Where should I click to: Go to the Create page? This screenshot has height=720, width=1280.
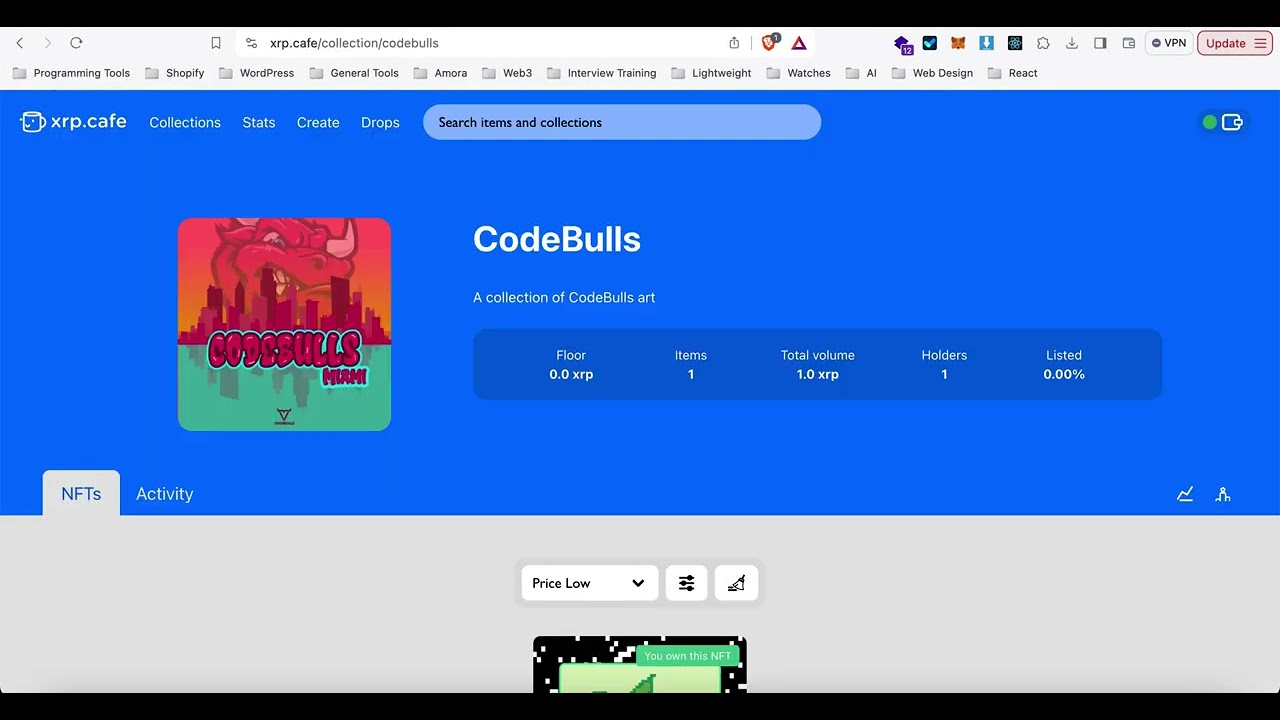pos(318,122)
